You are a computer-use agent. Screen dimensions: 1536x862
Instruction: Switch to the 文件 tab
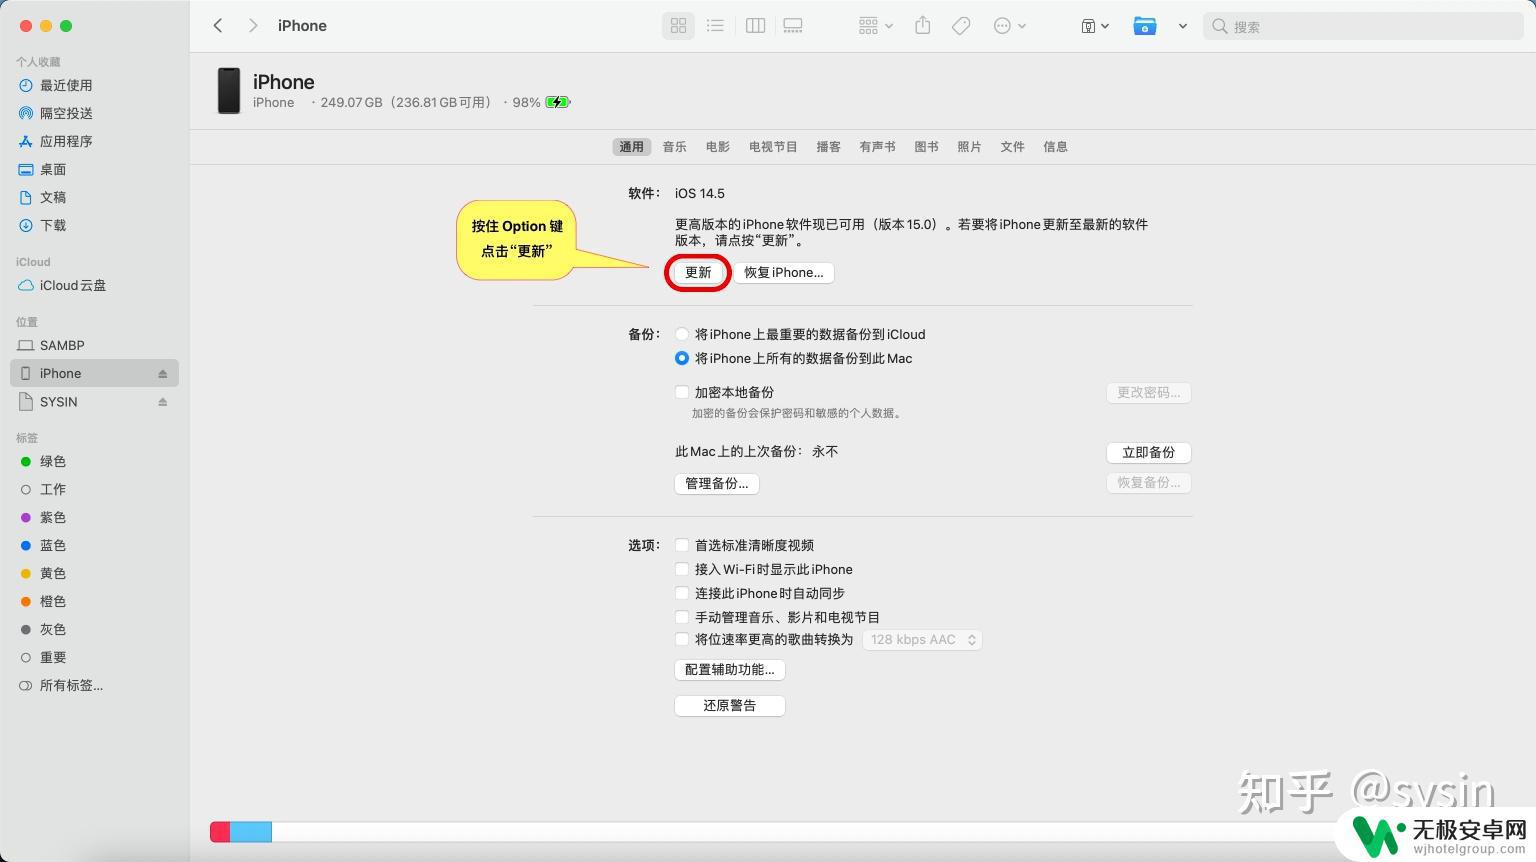[x=1012, y=147]
